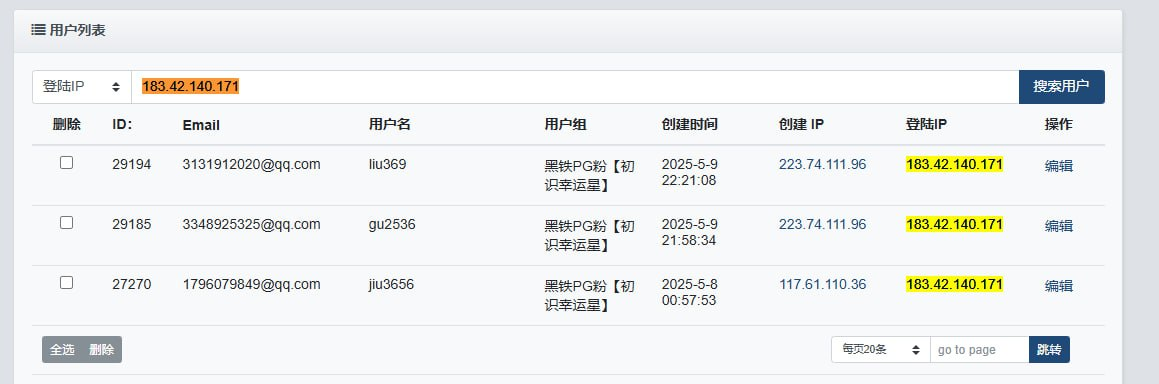Image resolution: width=1159 pixels, height=384 pixels.
Task: Click the 跳转 button
Action: tap(1049, 350)
